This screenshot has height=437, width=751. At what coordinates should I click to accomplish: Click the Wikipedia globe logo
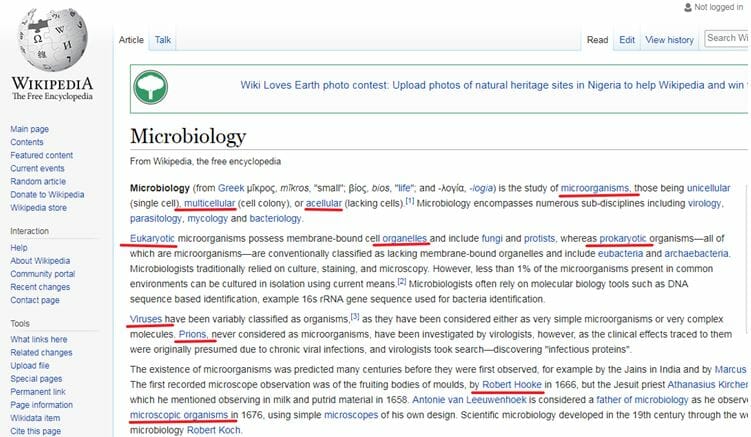(53, 39)
